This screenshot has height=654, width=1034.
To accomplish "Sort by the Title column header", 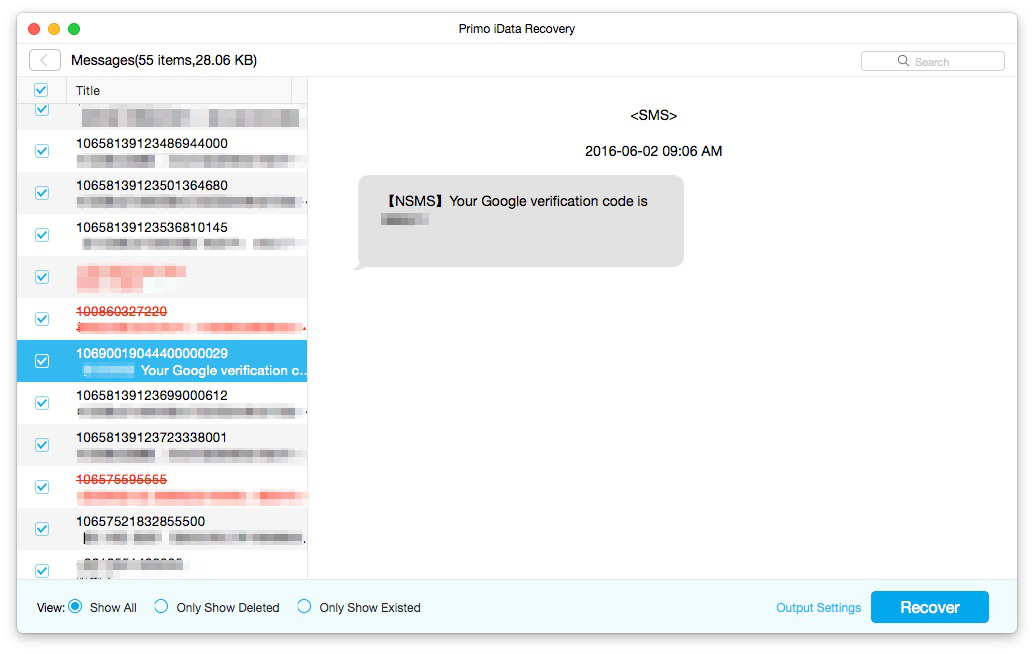I will pos(179,90).
